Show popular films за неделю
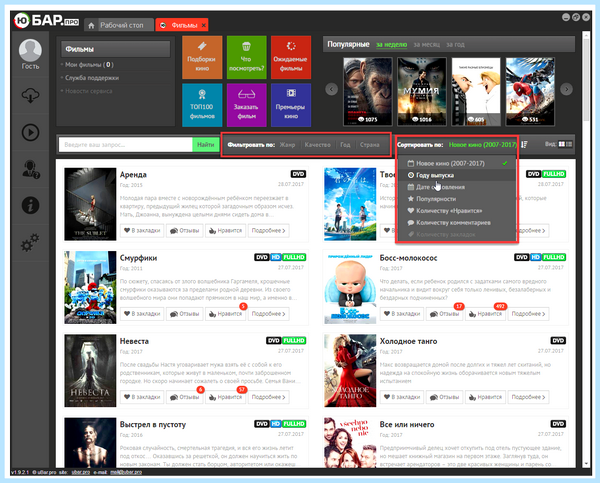600x483 pixels. click(x=391, y=44)
